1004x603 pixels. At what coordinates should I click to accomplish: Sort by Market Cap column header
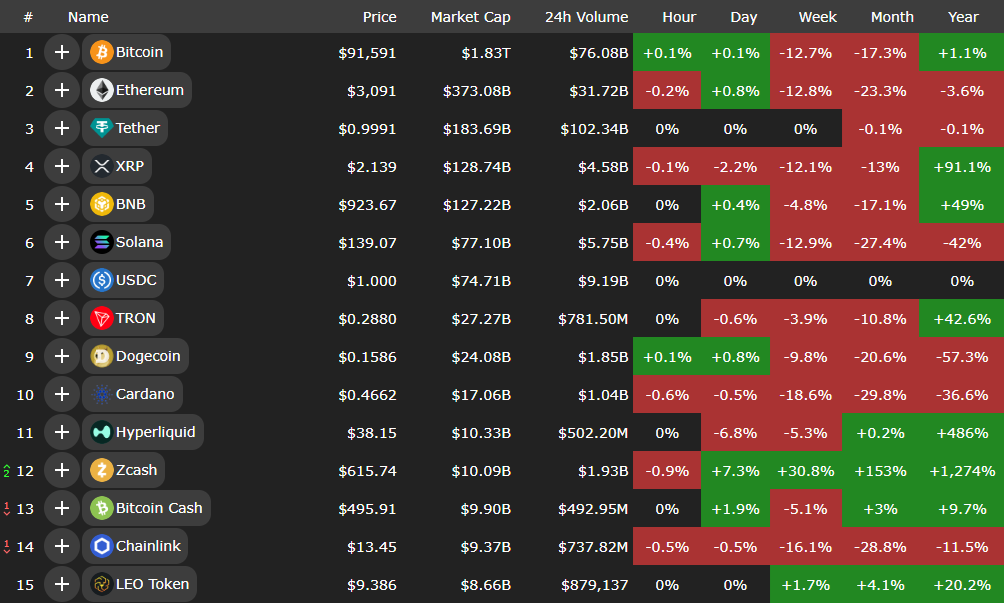470,17
